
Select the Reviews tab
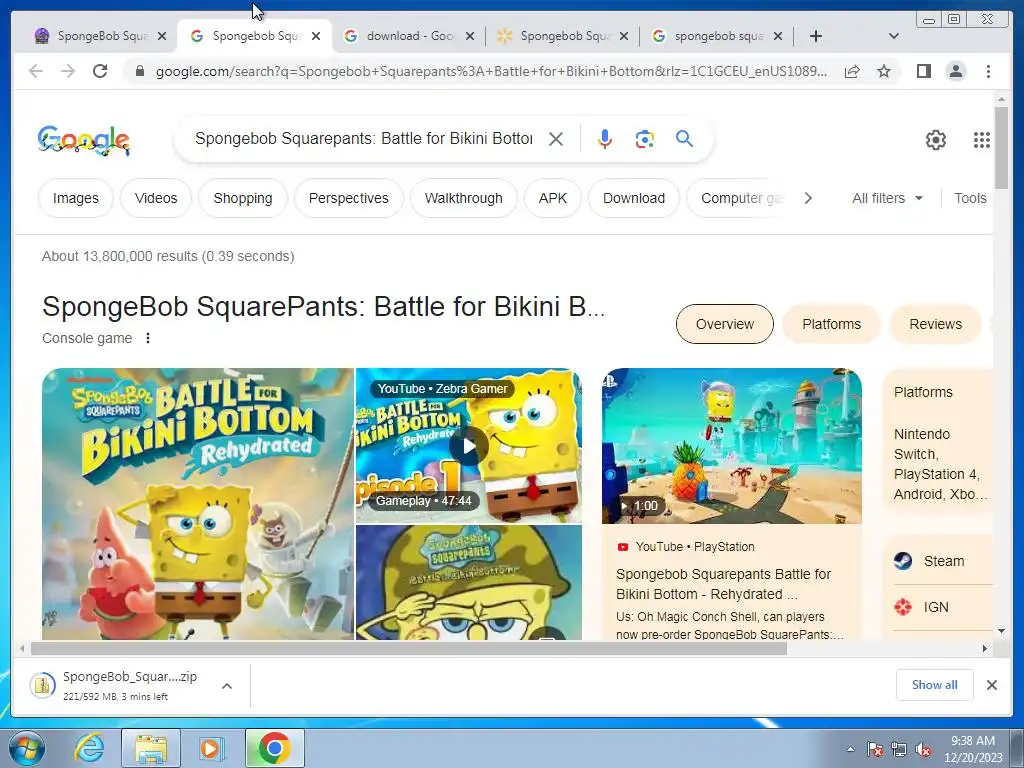(935, 324)
